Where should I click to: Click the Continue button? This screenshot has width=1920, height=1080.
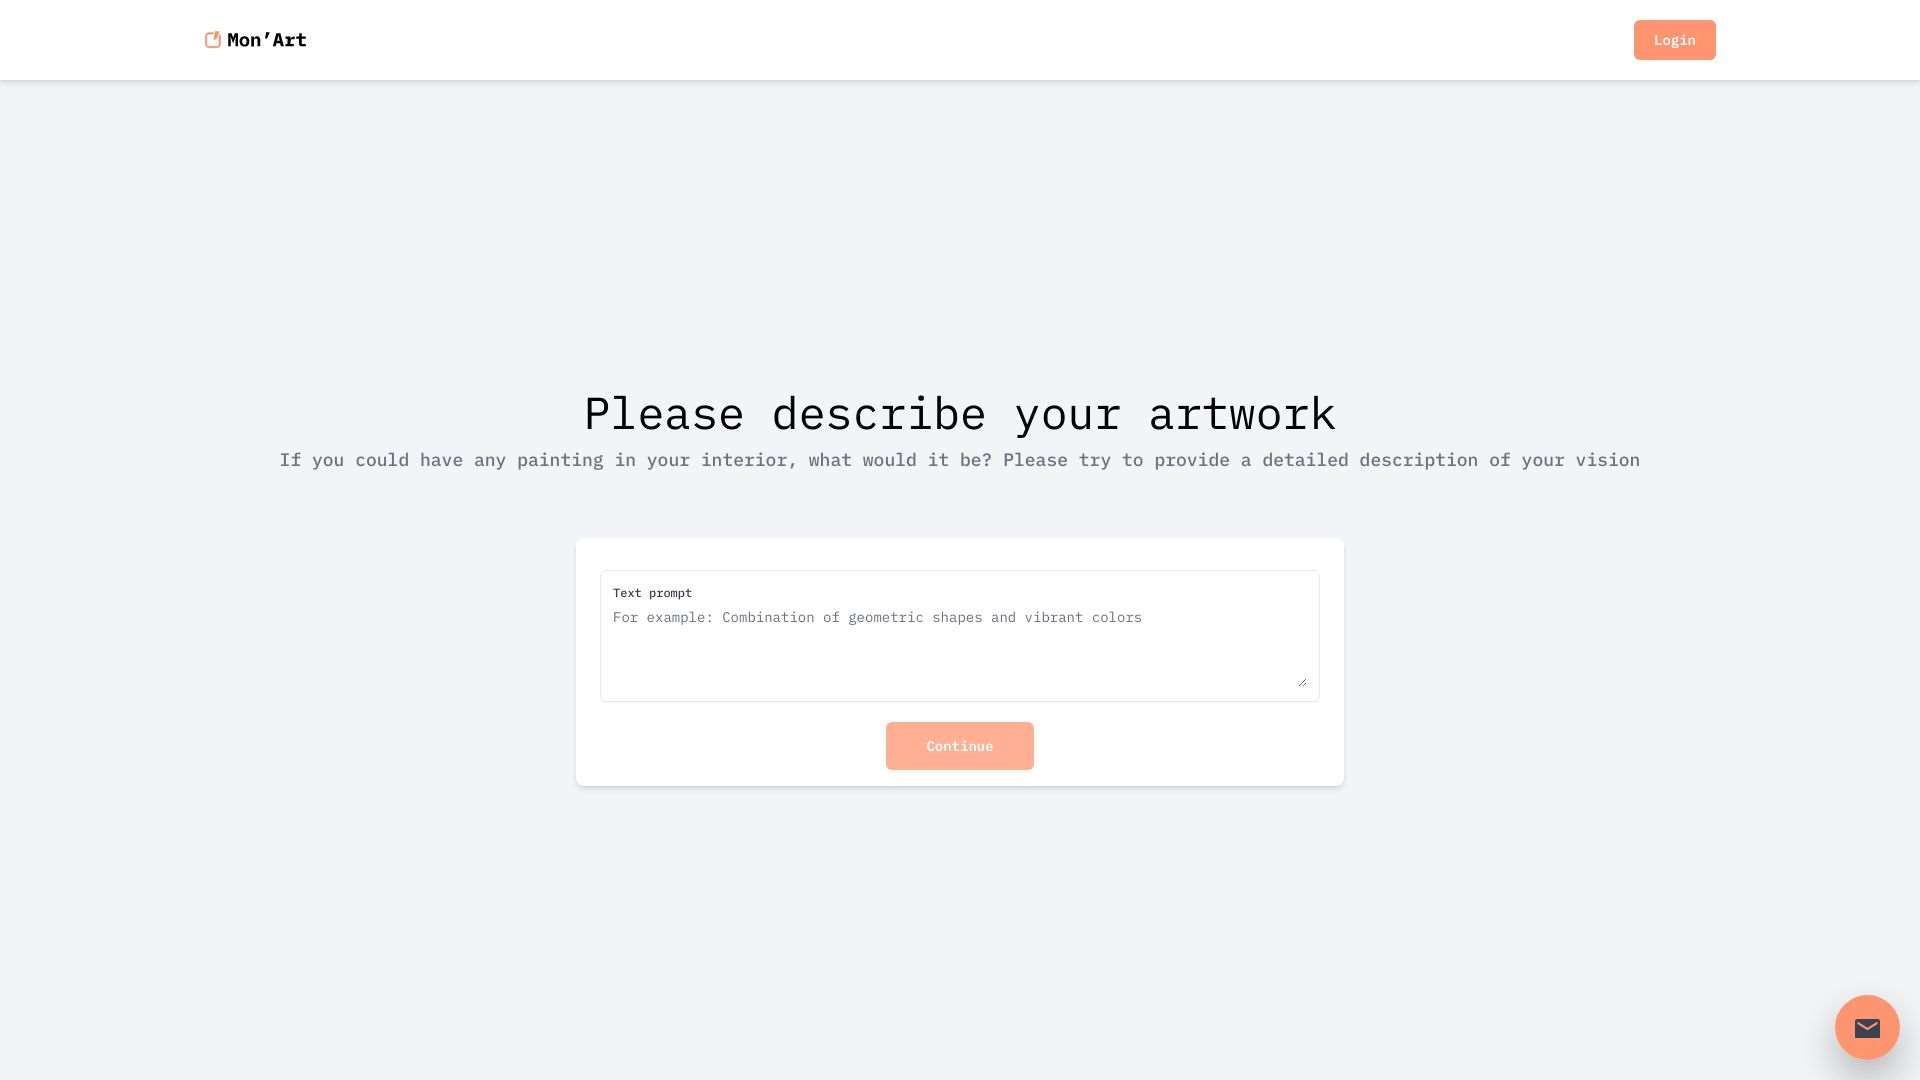(959, 746)
